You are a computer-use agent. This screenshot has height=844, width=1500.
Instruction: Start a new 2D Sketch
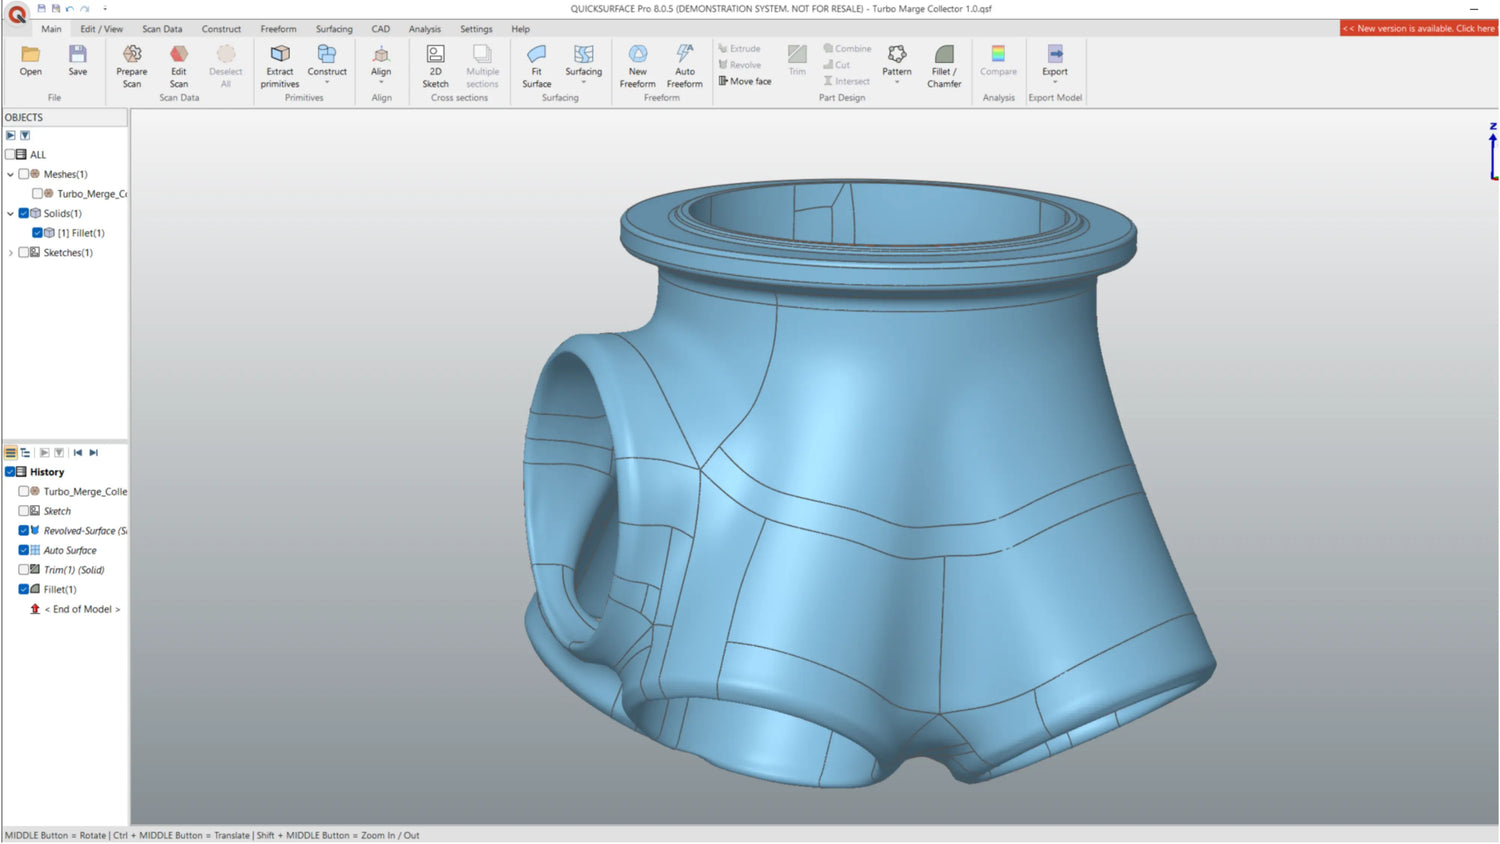point(435,55)
